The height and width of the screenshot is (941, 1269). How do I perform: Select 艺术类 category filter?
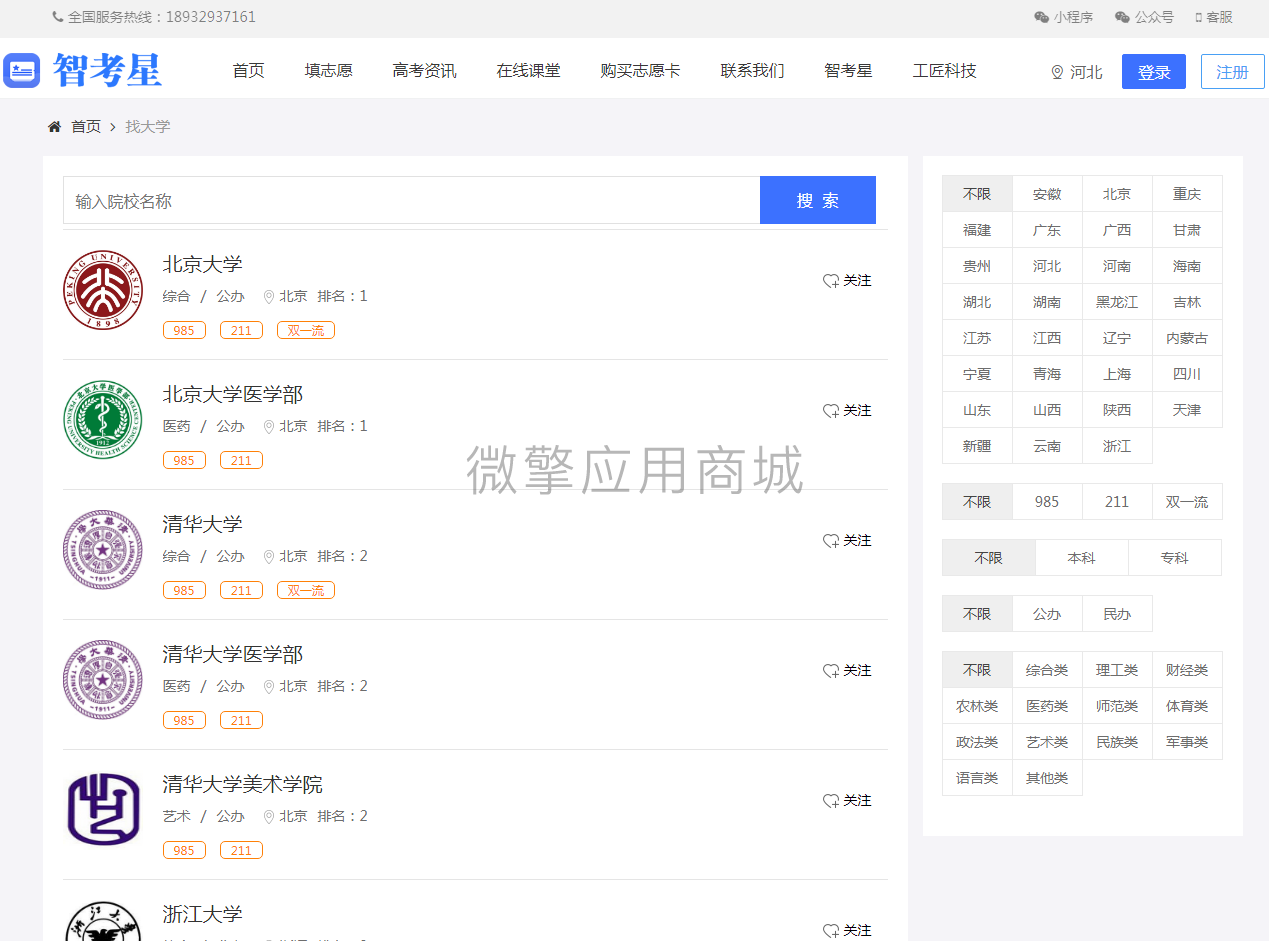point(1047,742)
